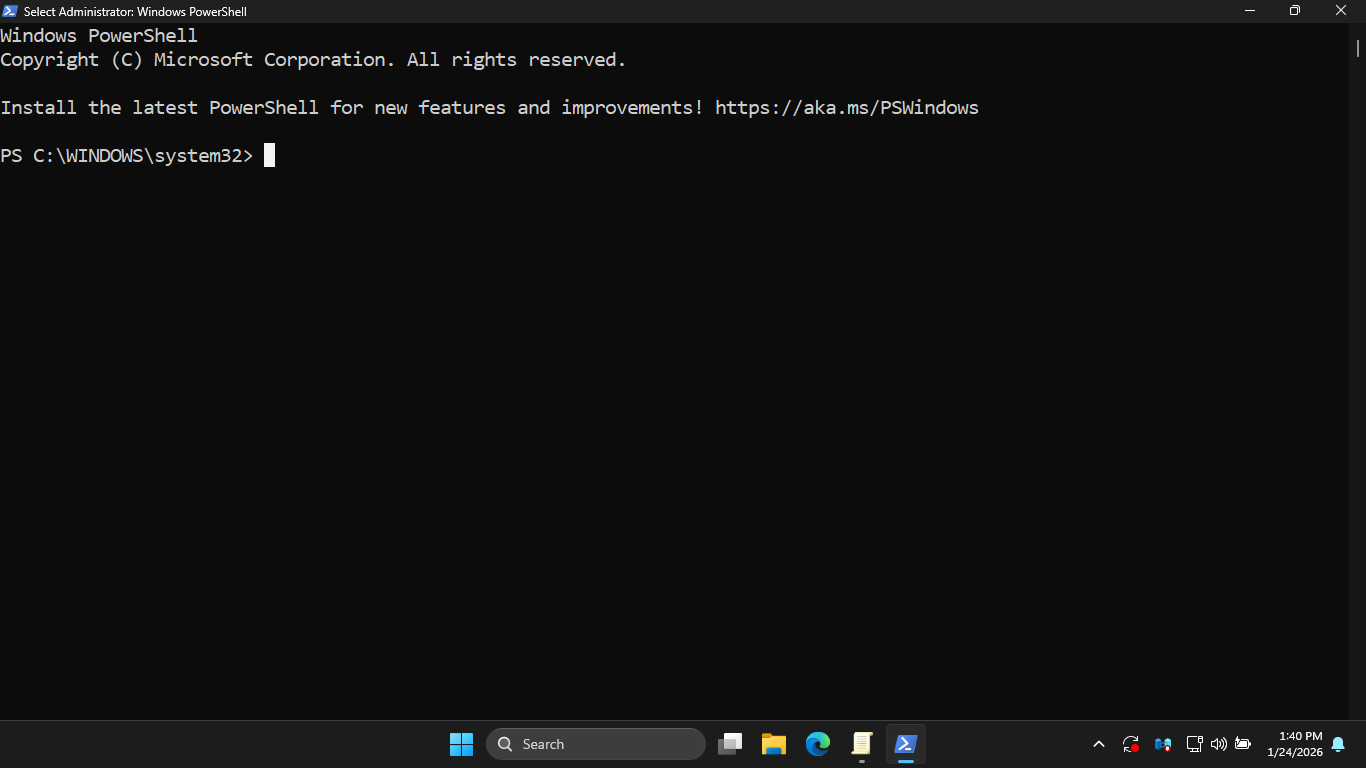The image size is (1366, 768).
Task: Click the PowerShell icon in the title bar
Action: 10,11
